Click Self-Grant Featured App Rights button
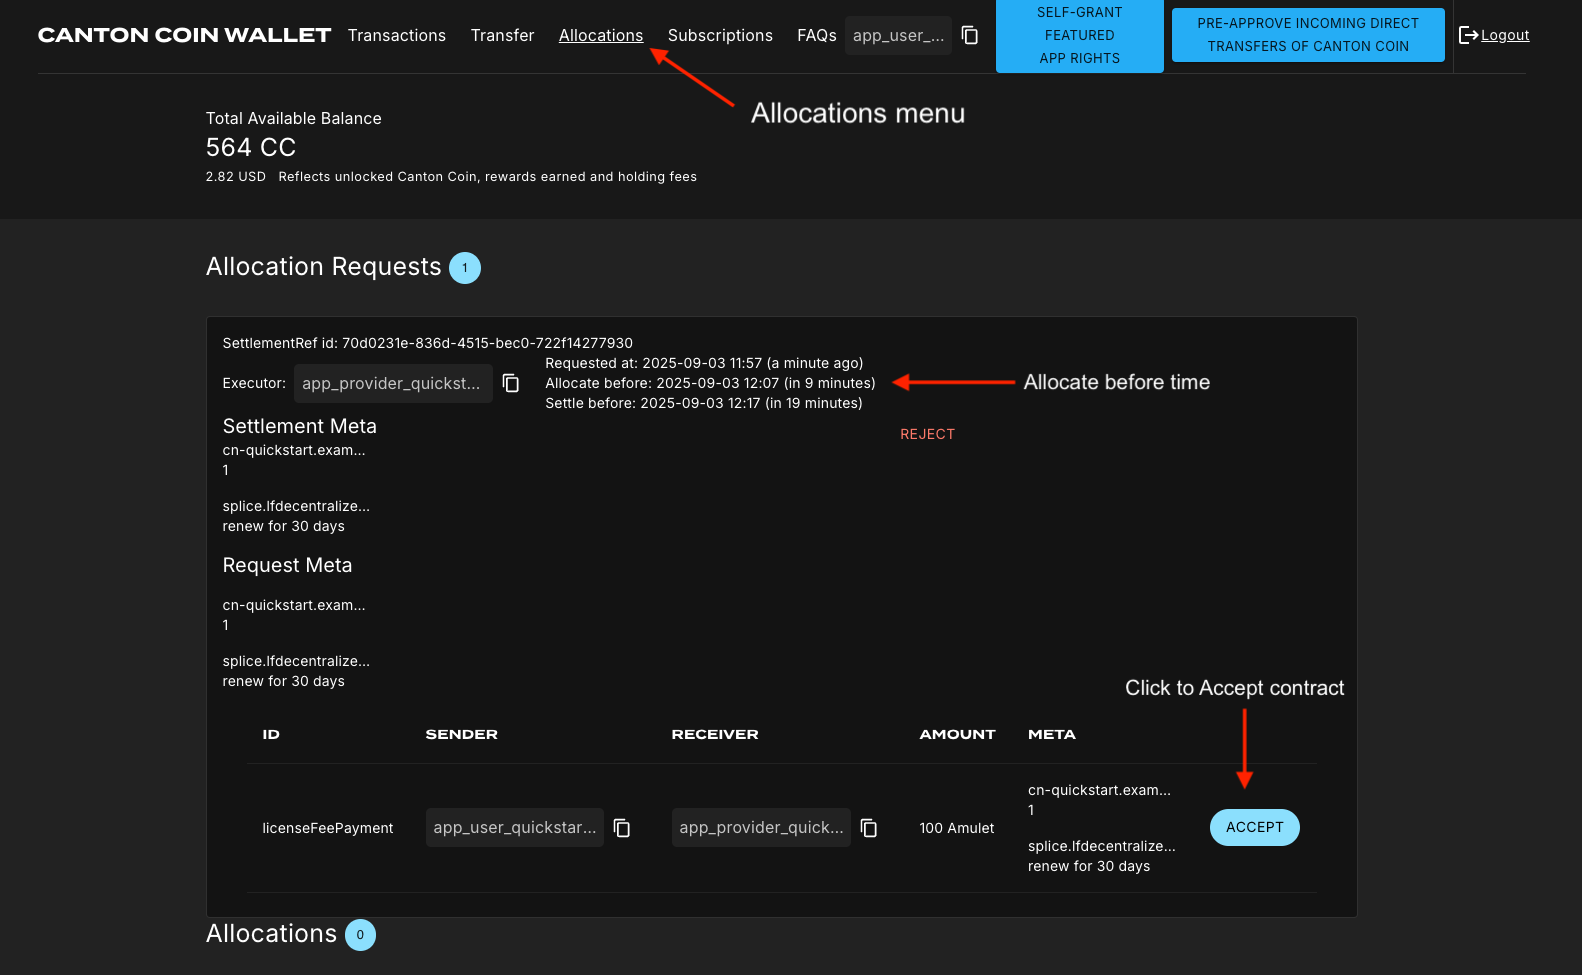This screenshot has height=975, width=1582. click(x=1079, y=36)
